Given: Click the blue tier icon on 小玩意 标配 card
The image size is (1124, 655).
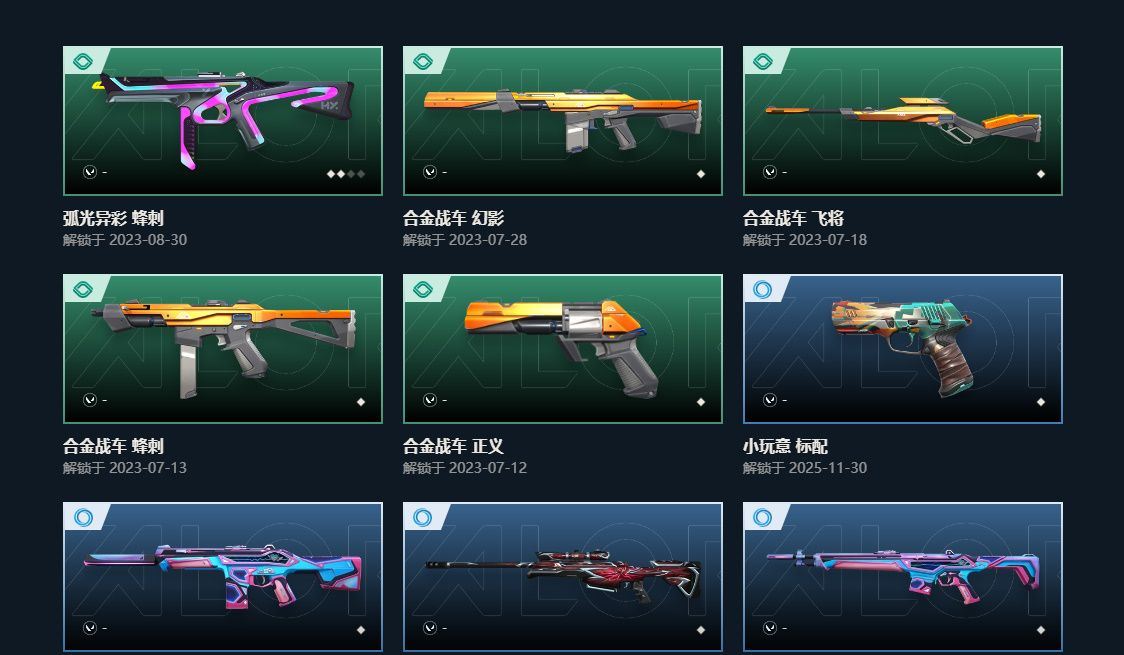Looking at the screenshot, I should [763, 290].
